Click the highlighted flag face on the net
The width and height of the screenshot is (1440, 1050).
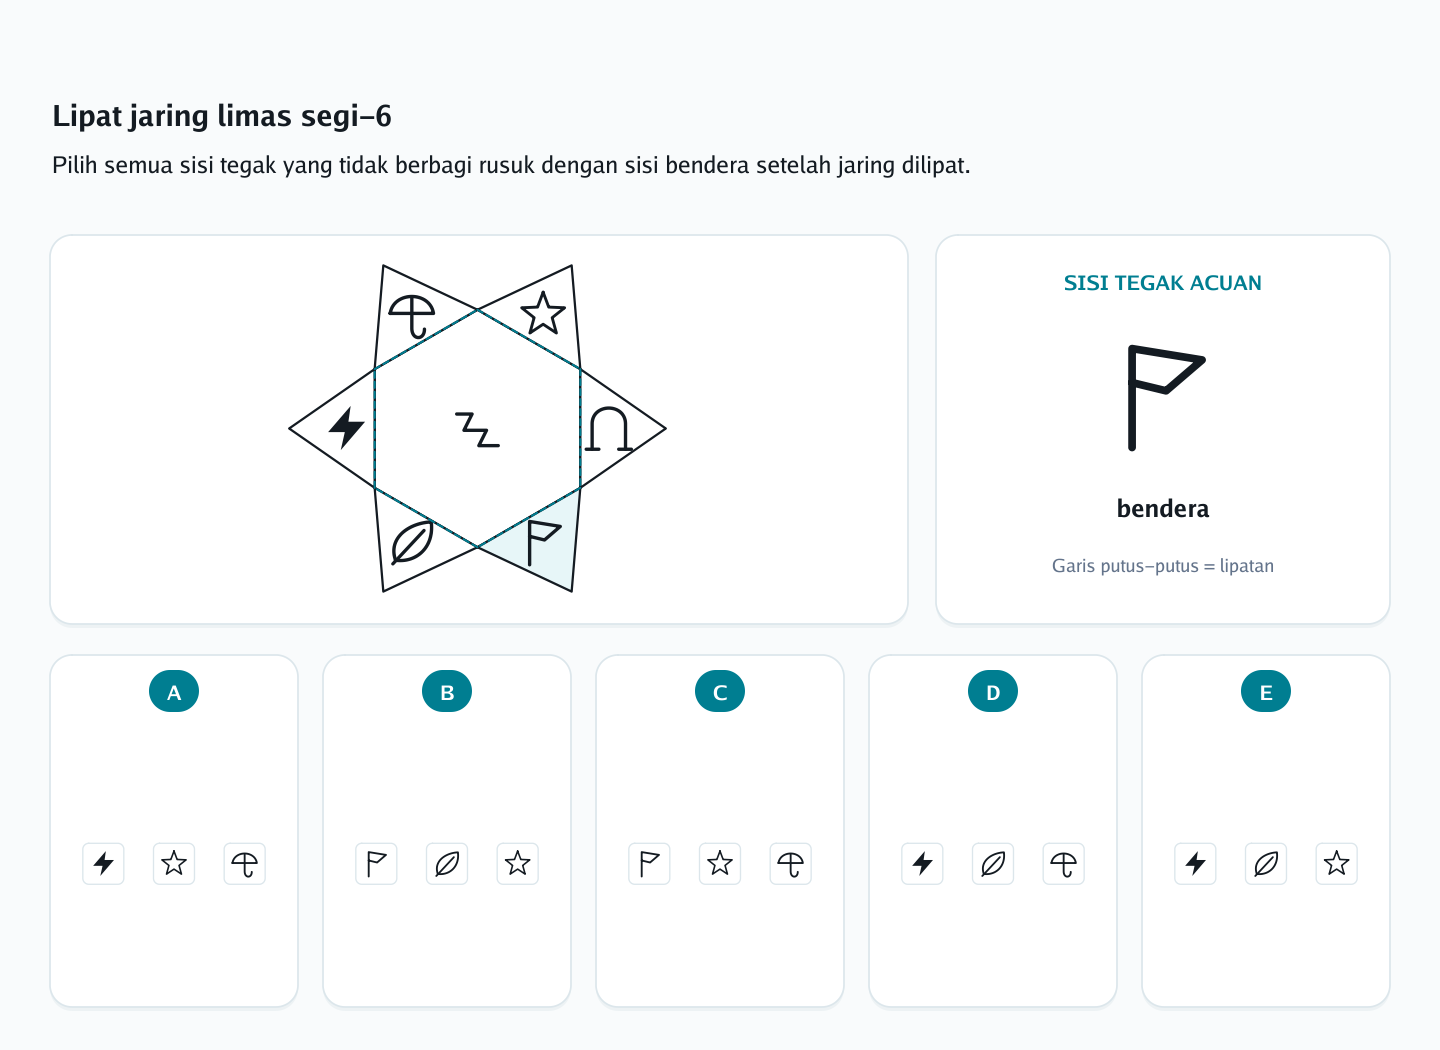tap(543, 542)
